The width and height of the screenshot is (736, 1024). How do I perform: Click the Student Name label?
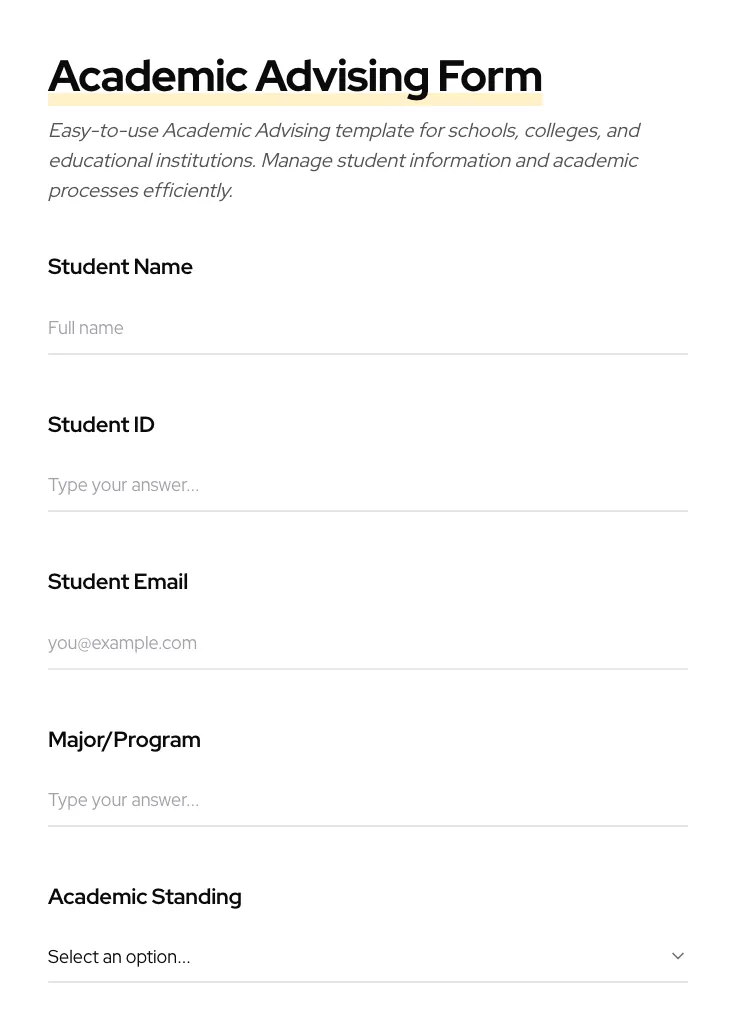[120, 267]
